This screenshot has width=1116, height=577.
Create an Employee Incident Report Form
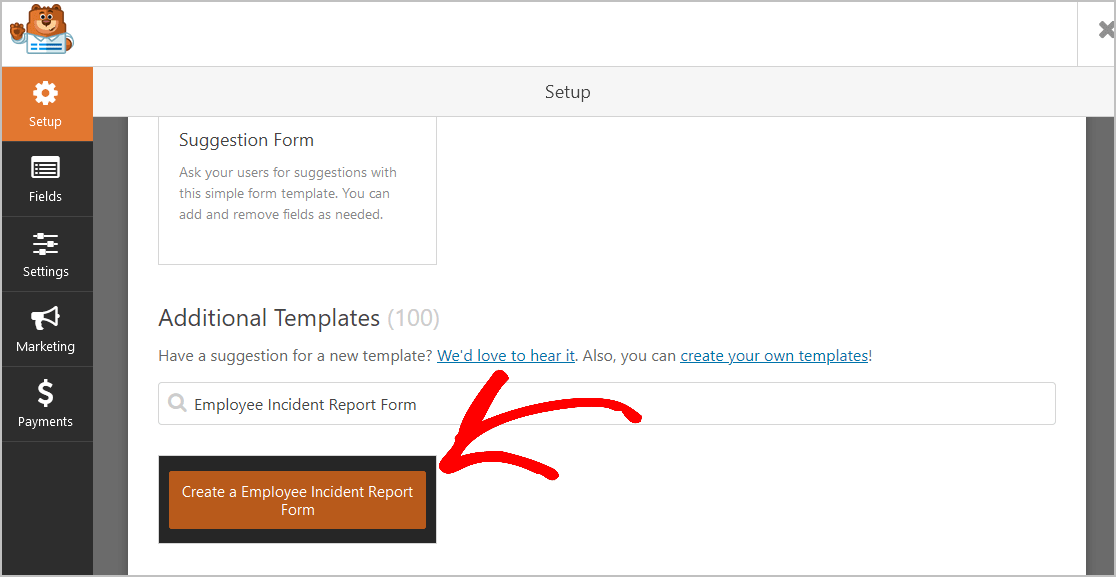298,500
